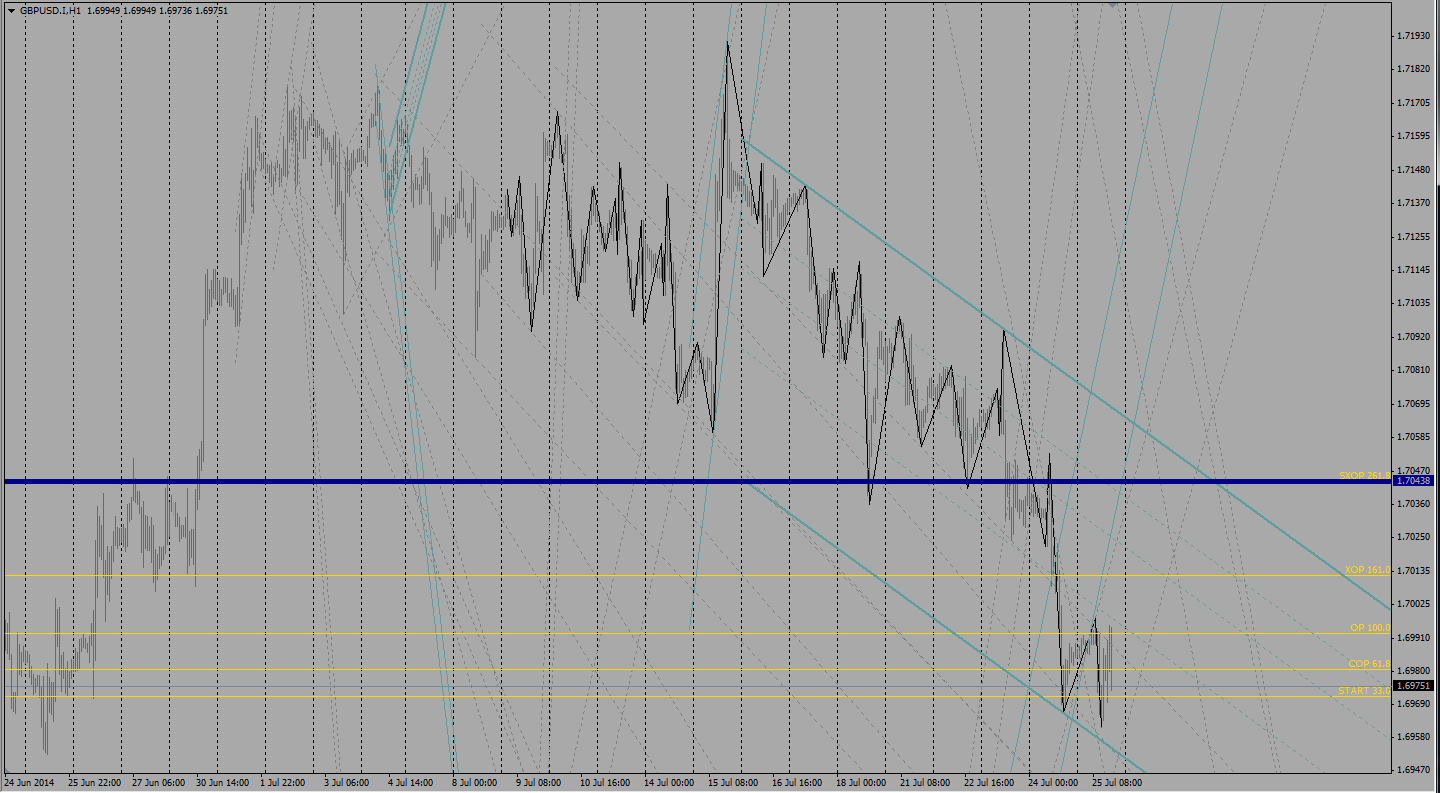Open the chart menu triangle beside GBPUSD.I,H1

click(x=10, y=11)
